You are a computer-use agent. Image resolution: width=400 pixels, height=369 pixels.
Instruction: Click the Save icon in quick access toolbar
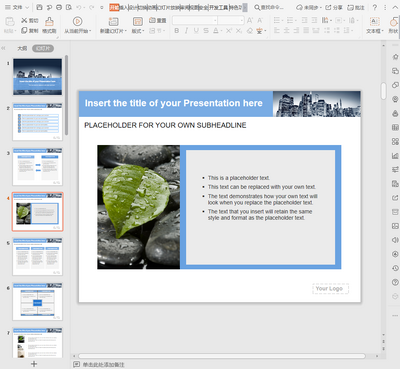(39, 7)
